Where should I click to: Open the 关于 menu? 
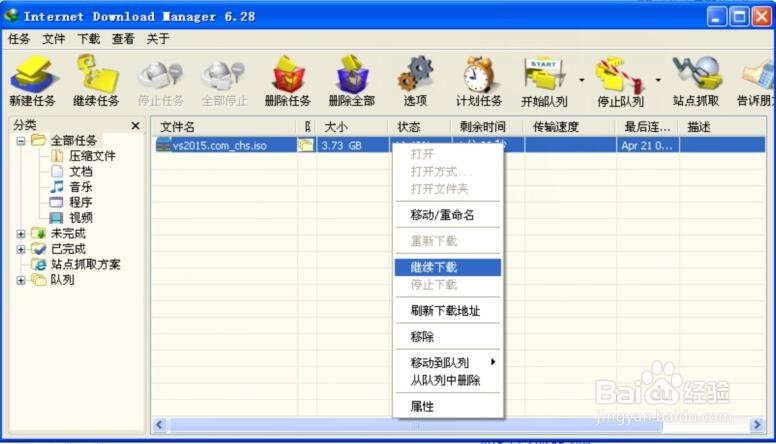coord(158,39)
